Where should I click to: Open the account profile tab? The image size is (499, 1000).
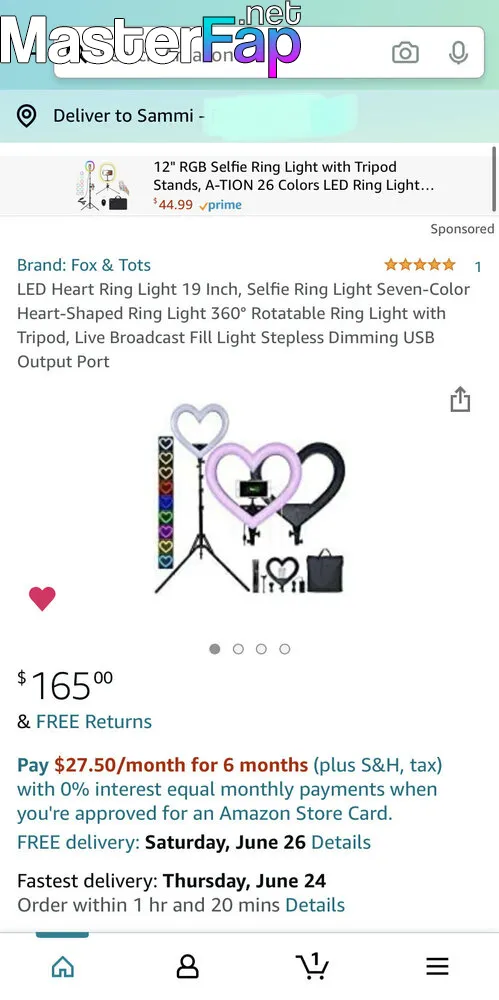[x=188, y=967]
